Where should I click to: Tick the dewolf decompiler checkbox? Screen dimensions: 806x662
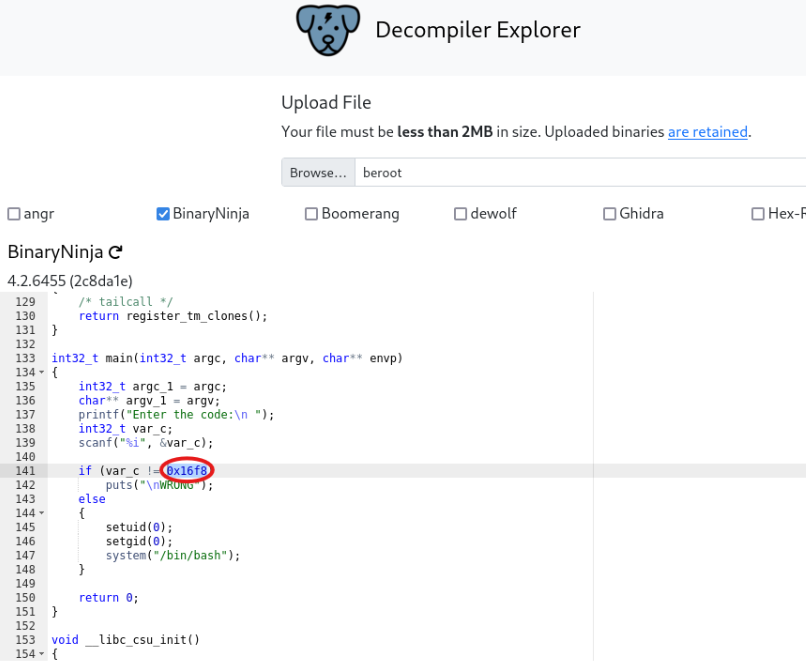460,214
